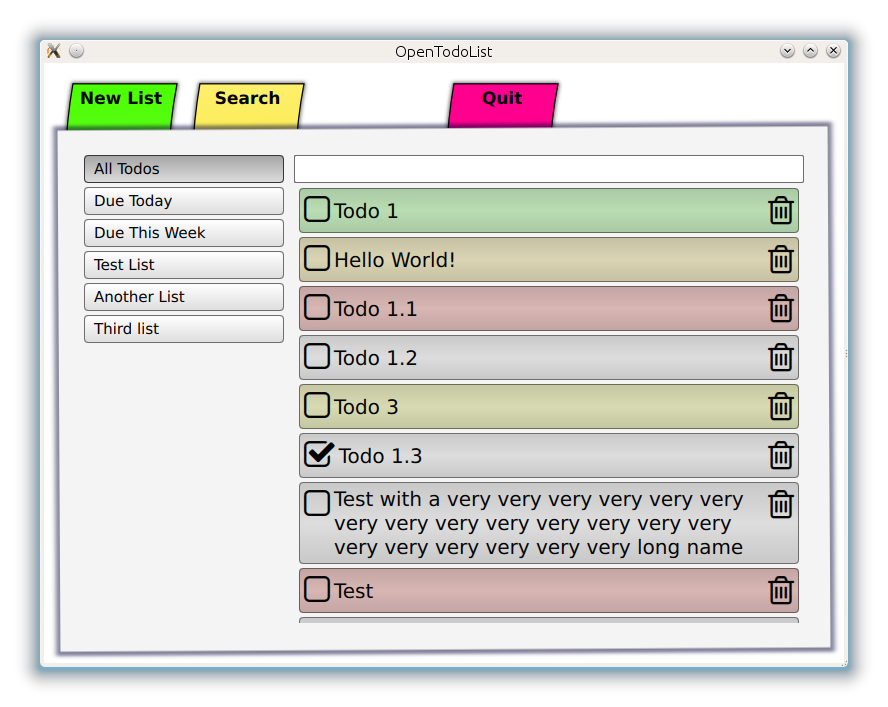
Task: Remove the very long name todo
Action: pos(780,504)
